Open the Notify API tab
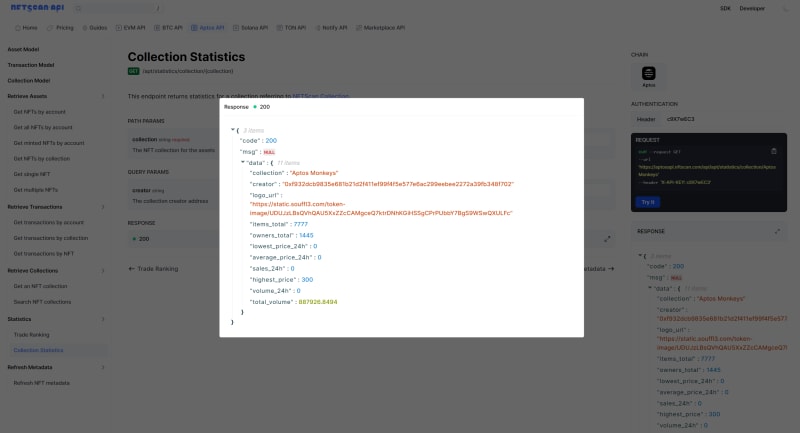800x433 pixels. 331,28
